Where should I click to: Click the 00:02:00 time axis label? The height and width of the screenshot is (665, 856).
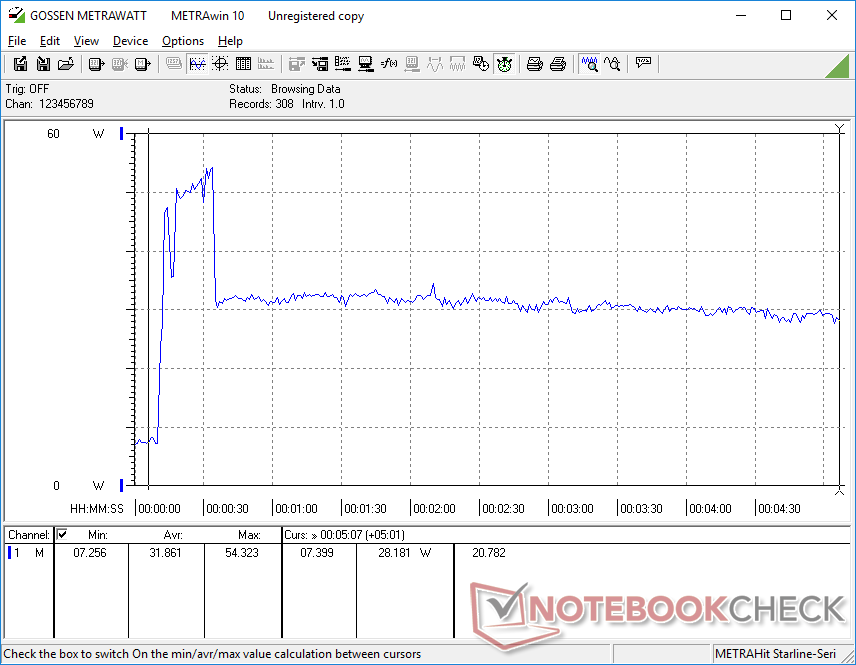(x=434, y=508)
